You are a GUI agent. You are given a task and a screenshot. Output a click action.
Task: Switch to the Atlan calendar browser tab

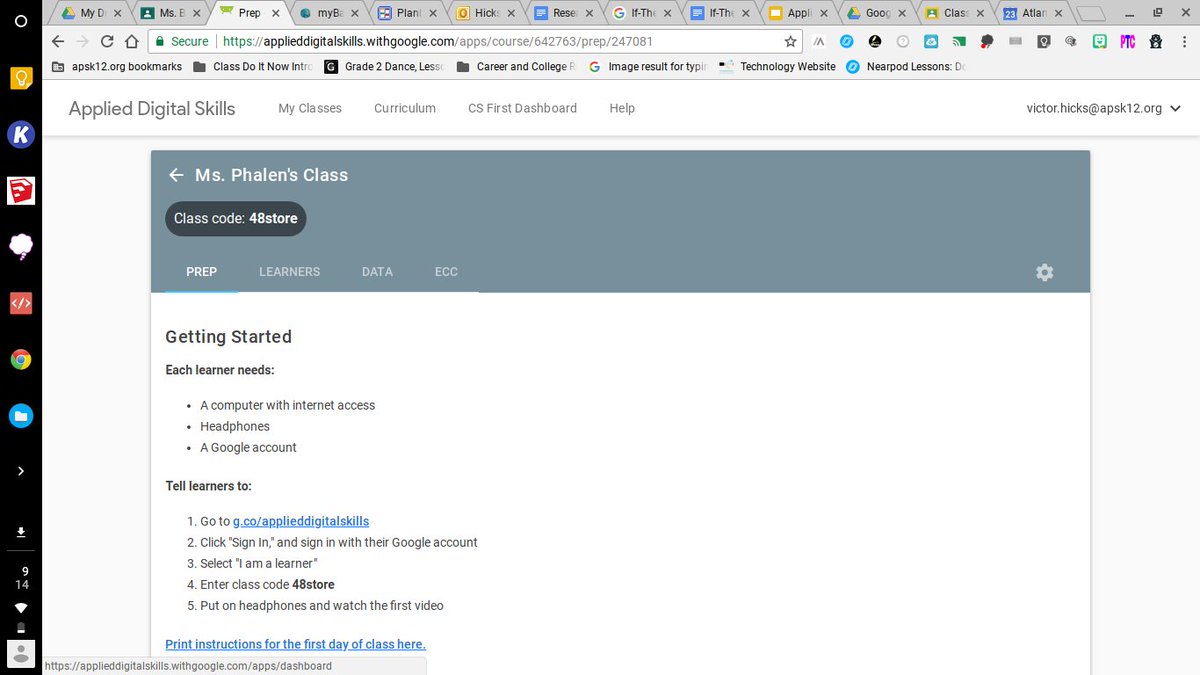click(x=1032, y=13)
